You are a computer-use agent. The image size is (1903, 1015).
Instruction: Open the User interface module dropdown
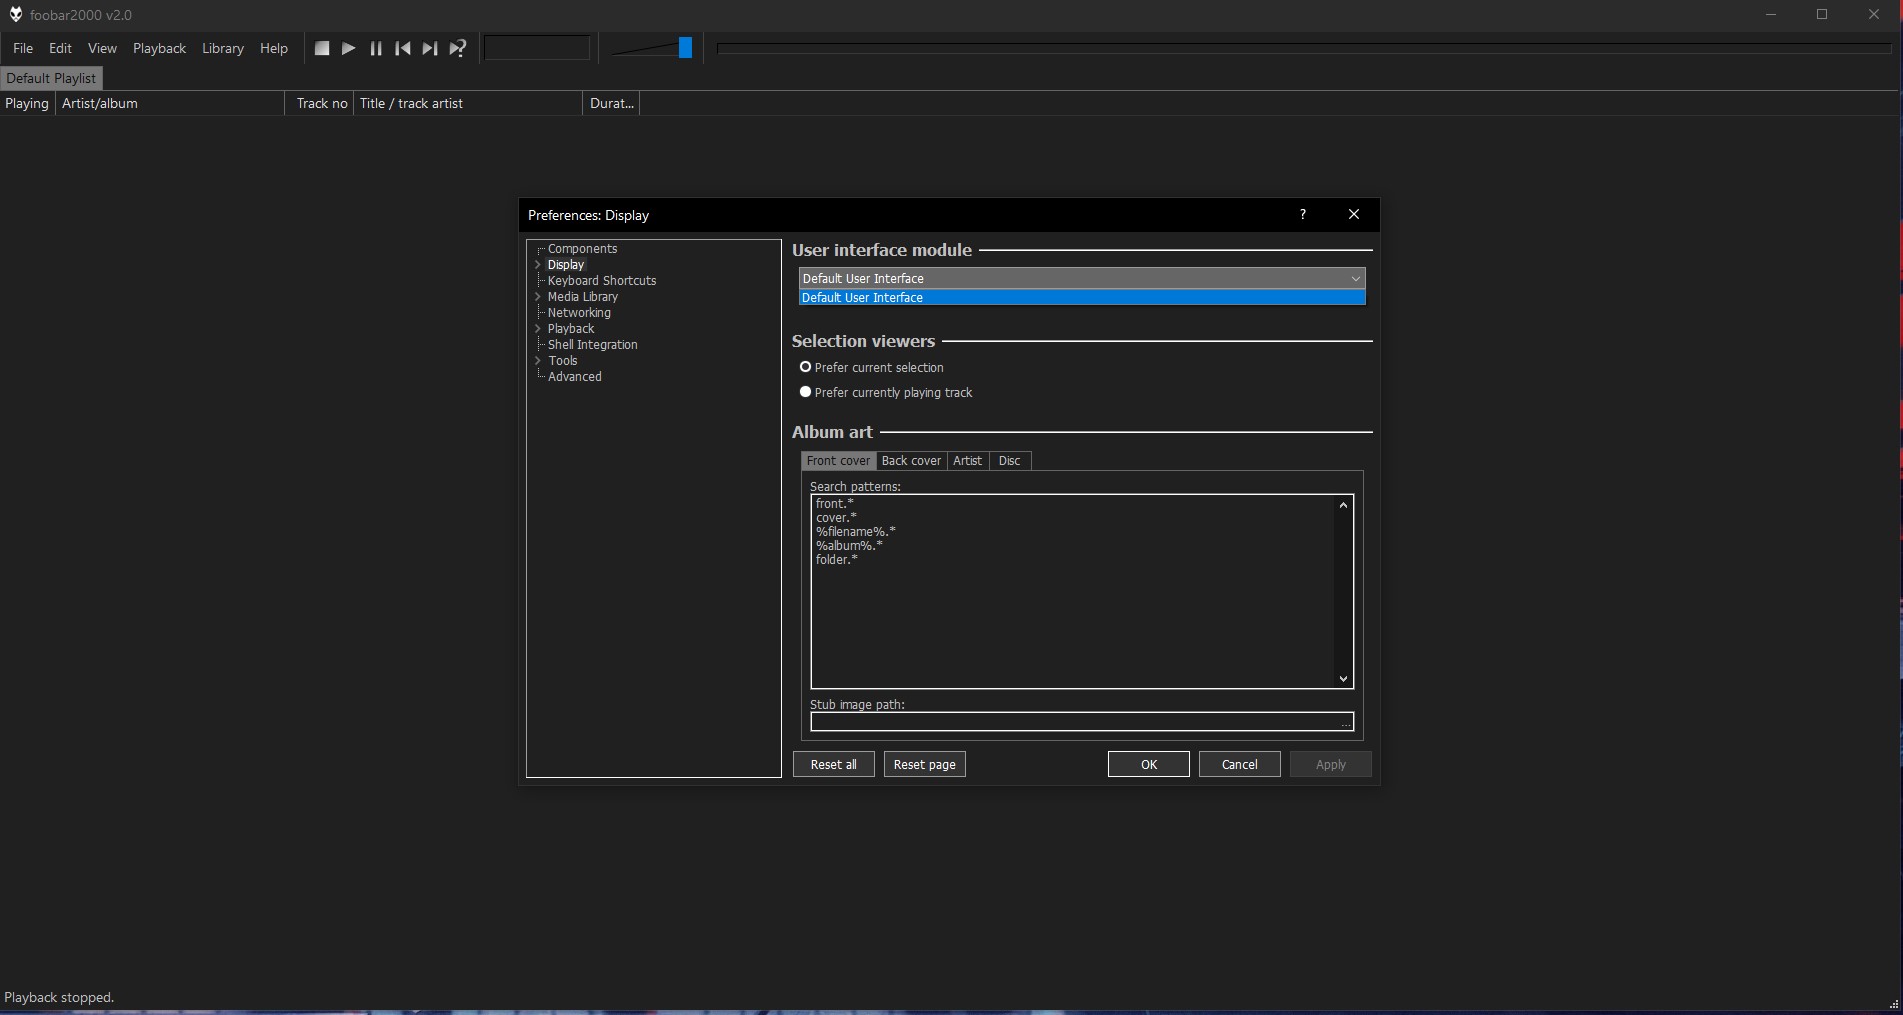(x=1355, y=278)
